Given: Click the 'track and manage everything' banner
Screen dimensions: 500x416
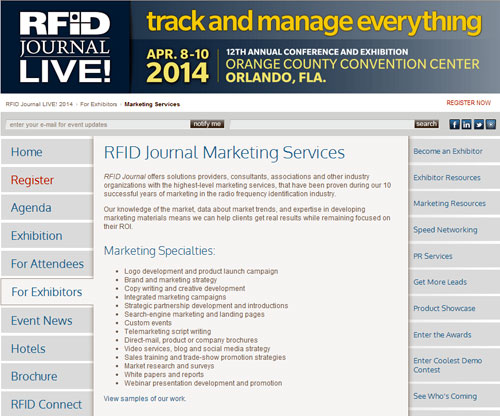Looking at the screenshot, I should [x=314, y=22].
